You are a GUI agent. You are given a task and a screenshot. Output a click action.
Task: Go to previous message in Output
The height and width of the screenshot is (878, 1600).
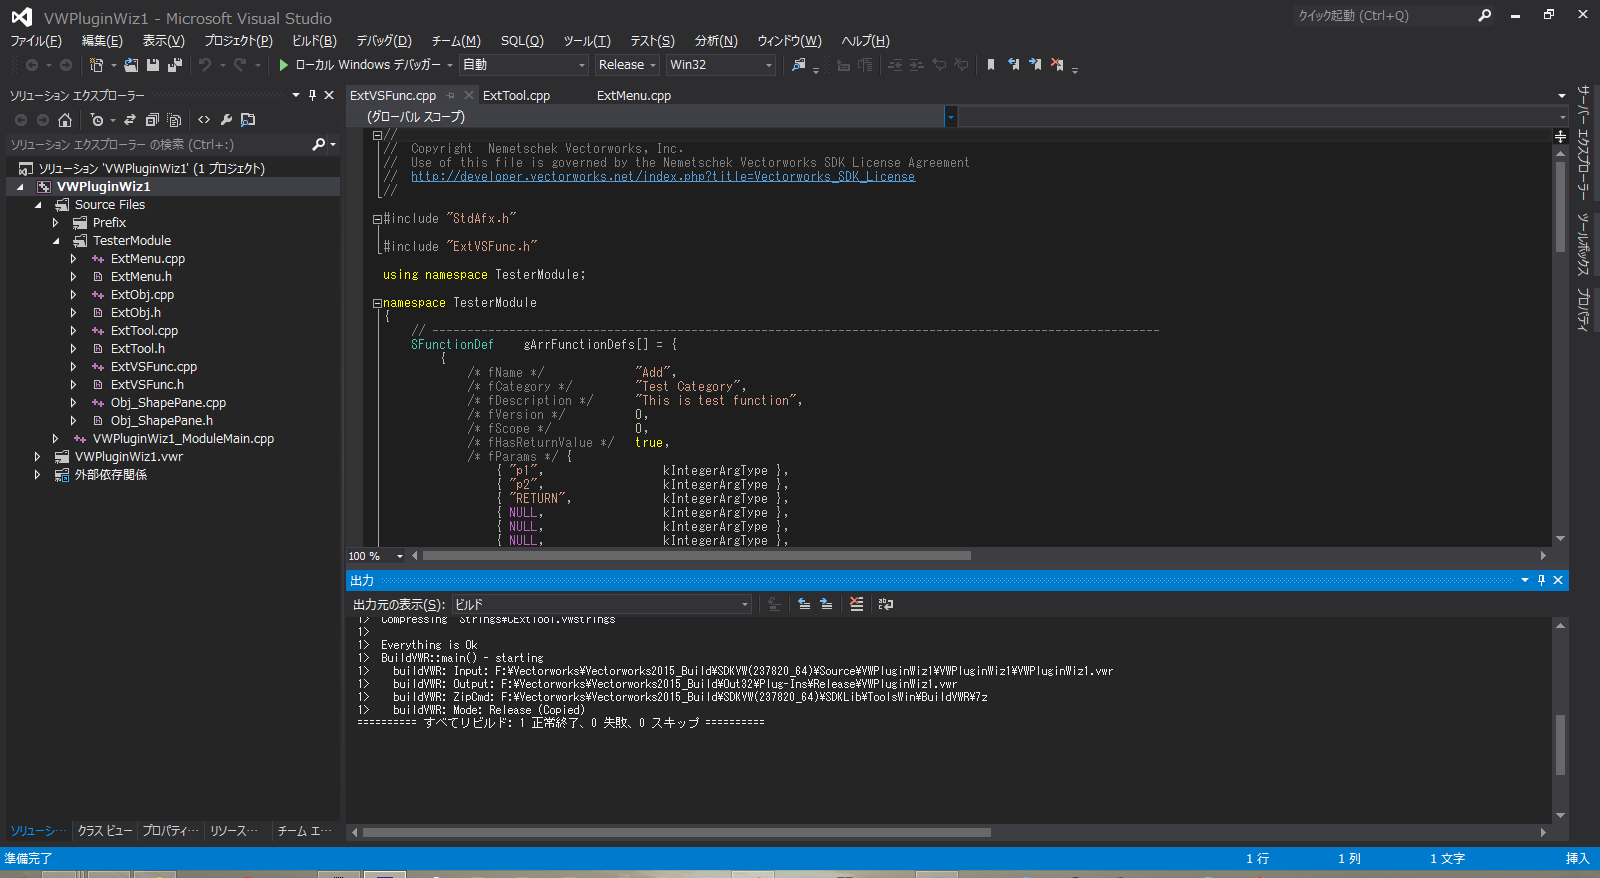tap(804, 604)
